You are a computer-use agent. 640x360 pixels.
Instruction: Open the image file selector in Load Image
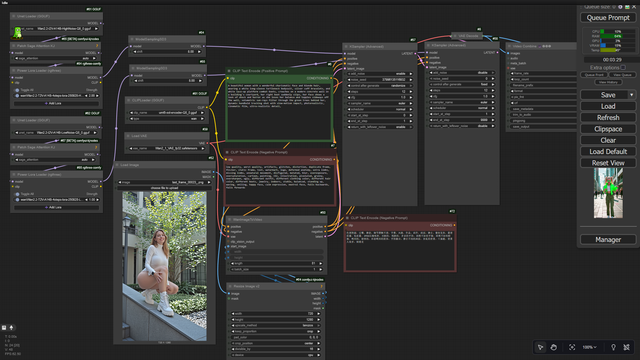point(164,182)
